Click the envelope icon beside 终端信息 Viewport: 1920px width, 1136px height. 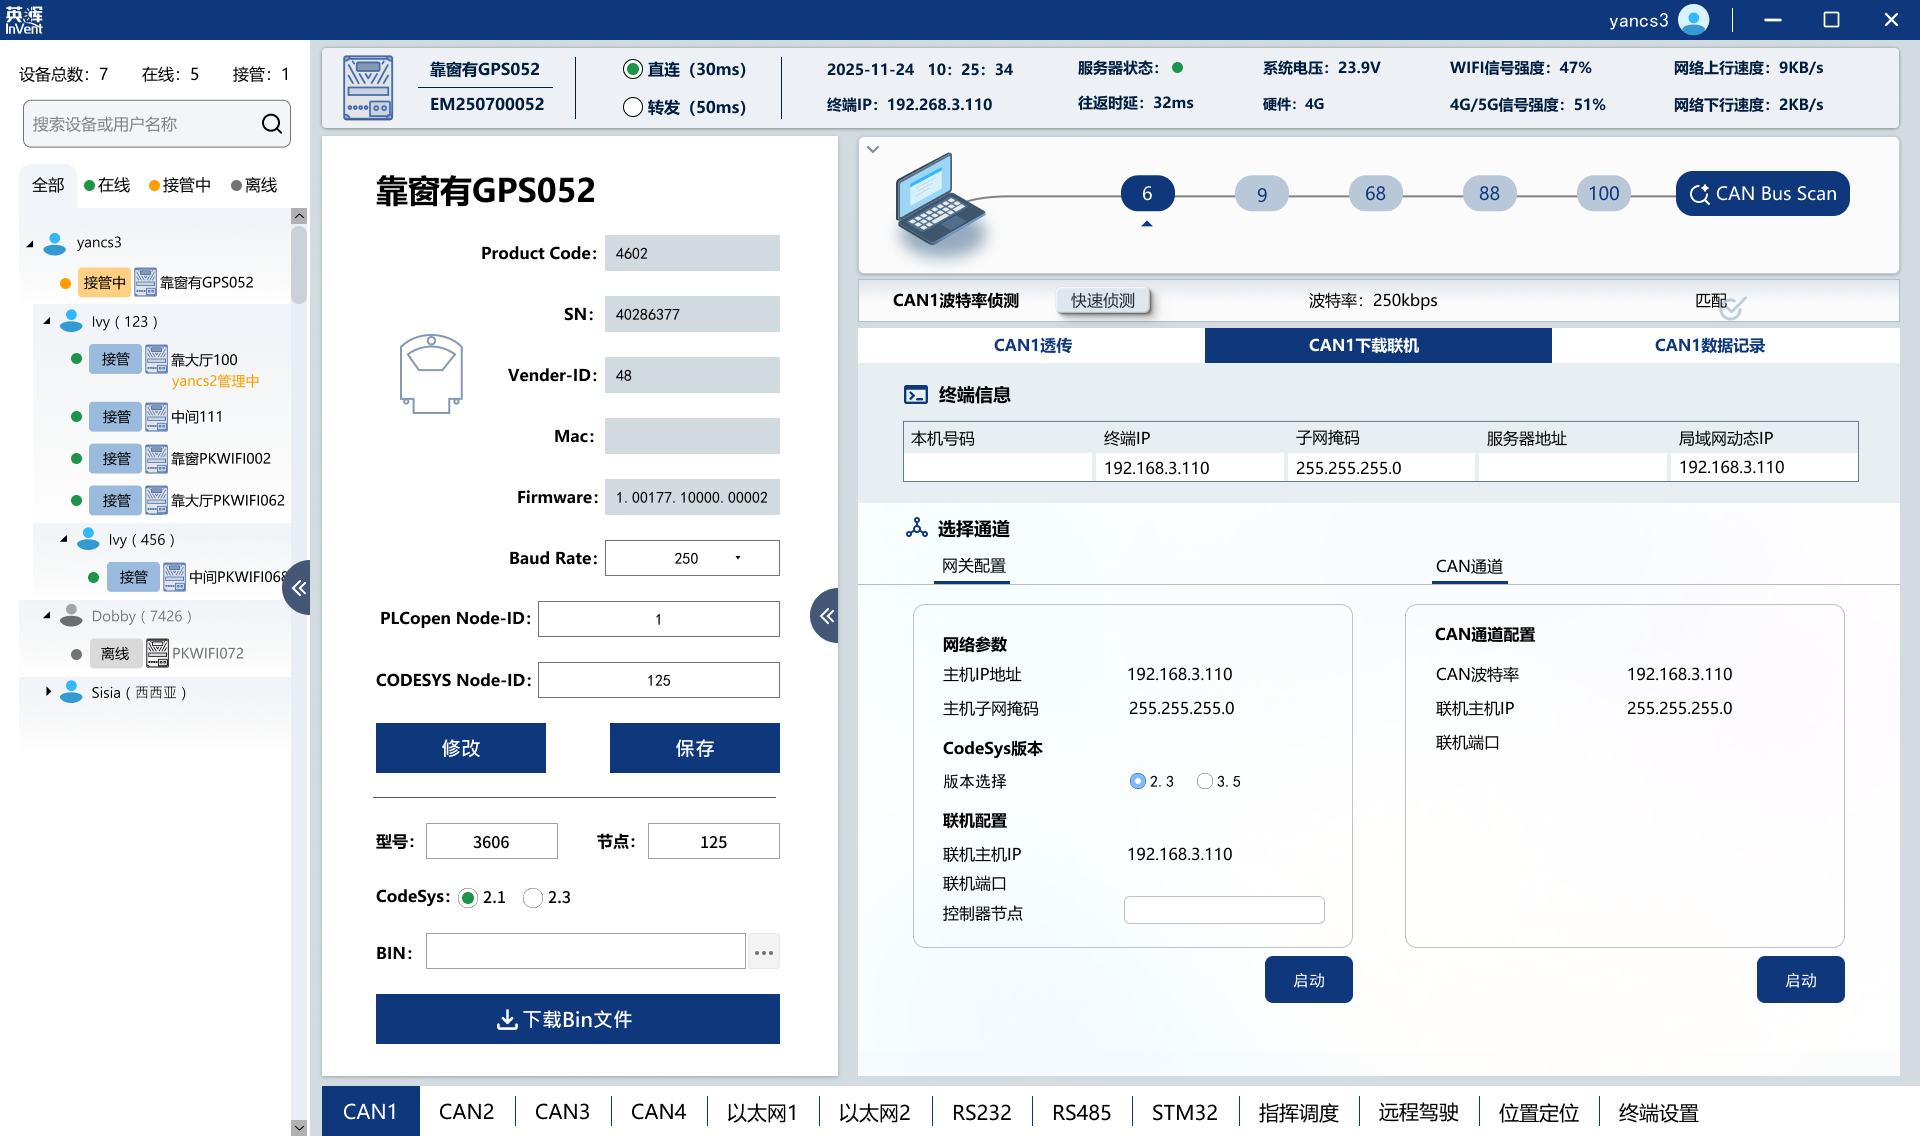pos(916,394)
